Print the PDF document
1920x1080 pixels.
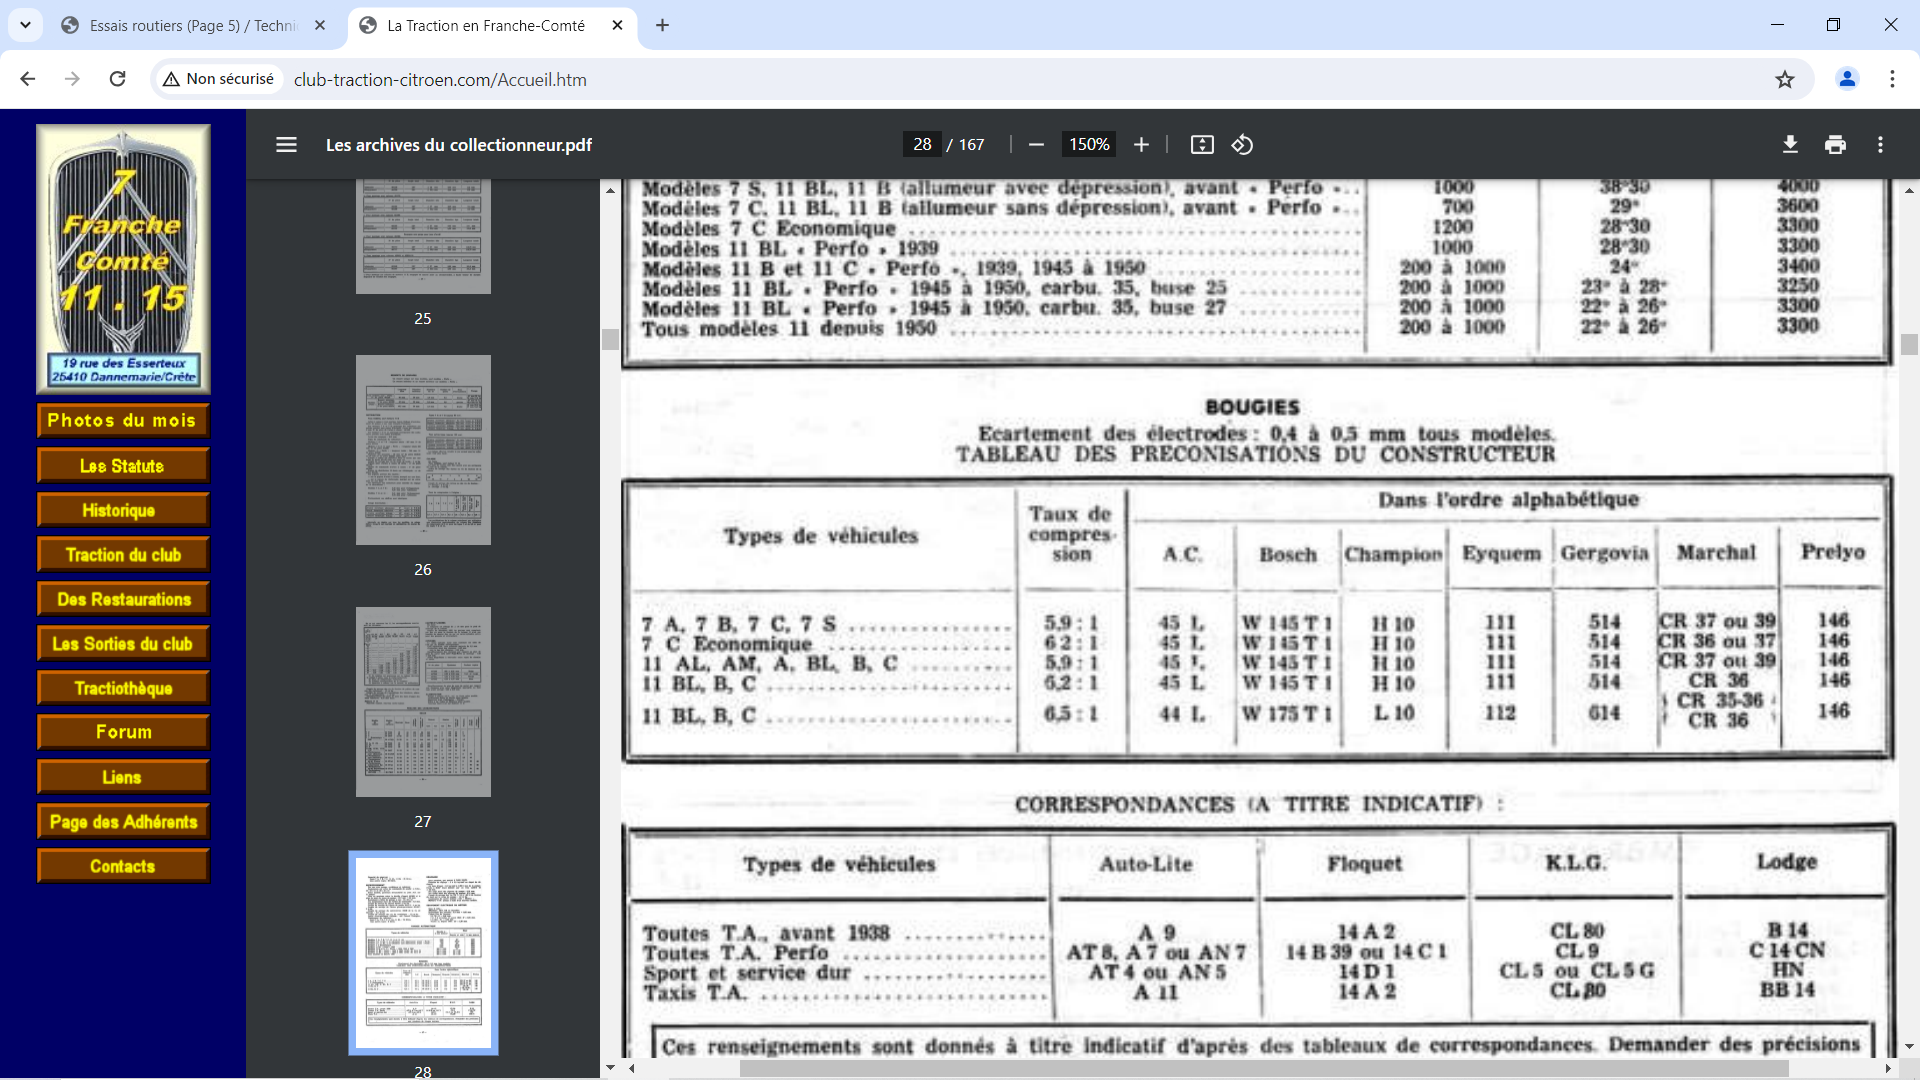pyautogui.click(x=1835, y=145)
